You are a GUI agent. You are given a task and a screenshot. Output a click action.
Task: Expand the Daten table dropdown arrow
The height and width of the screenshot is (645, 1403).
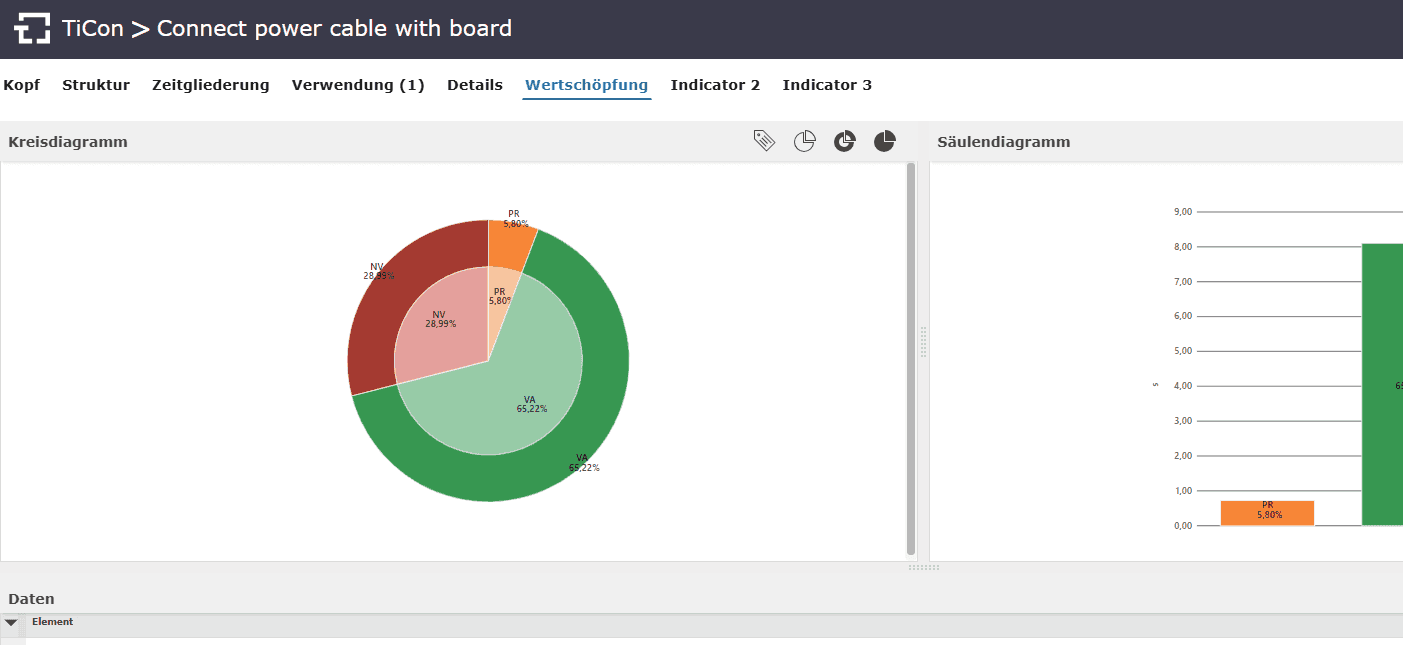pos(11,622)
